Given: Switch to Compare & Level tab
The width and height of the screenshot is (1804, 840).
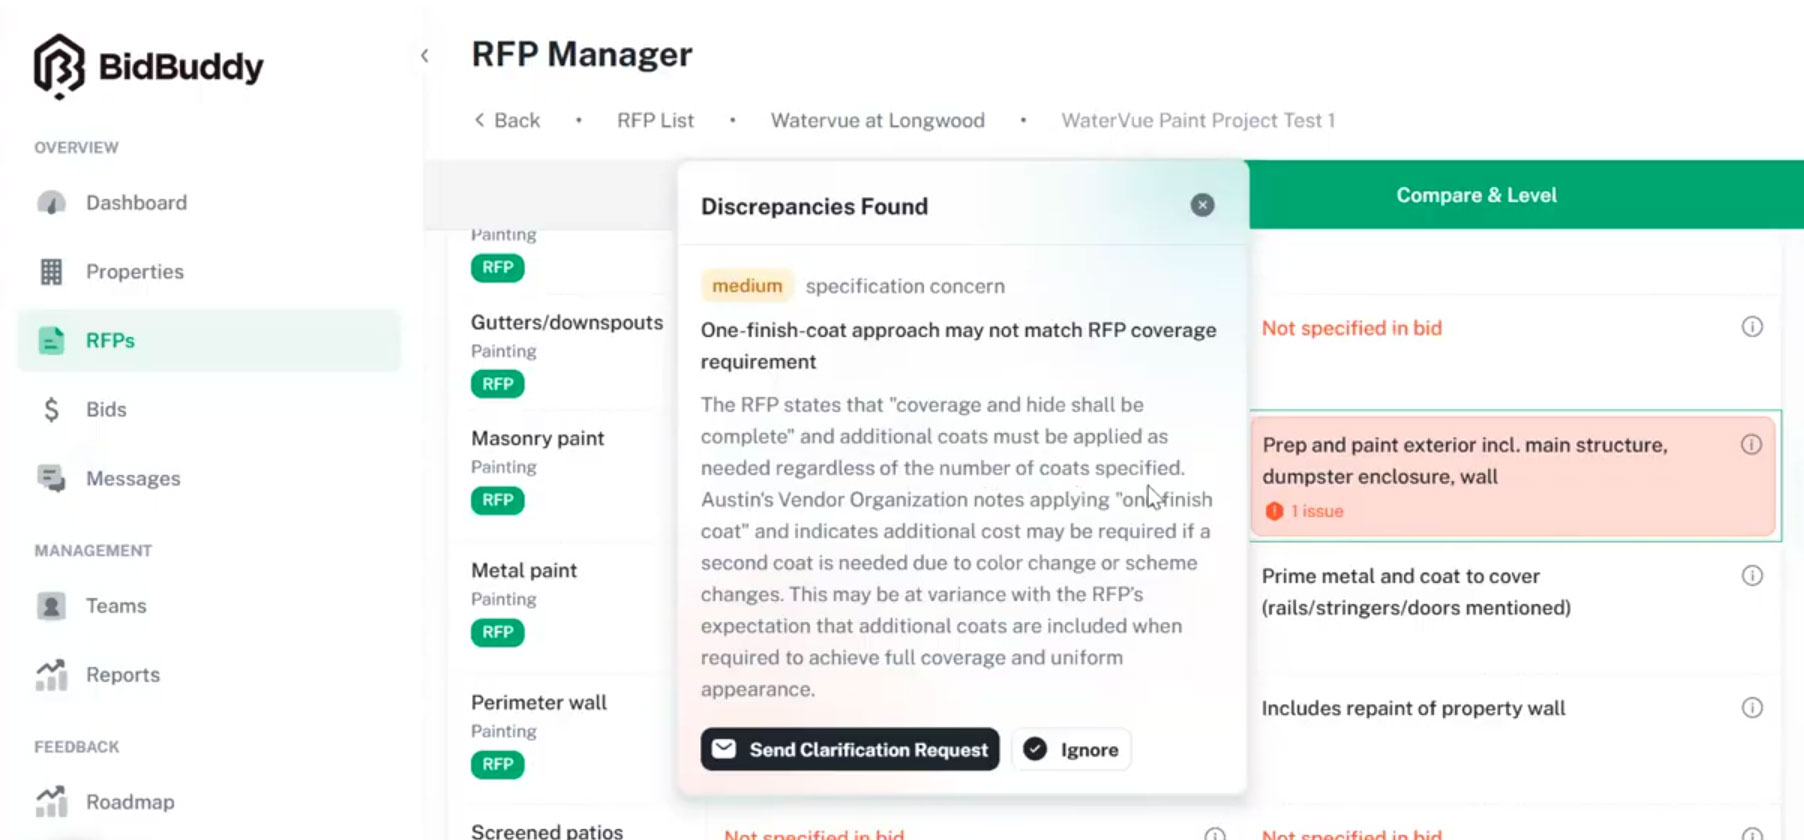Looking at the screenshot, I should click(x=1476, y=195).
